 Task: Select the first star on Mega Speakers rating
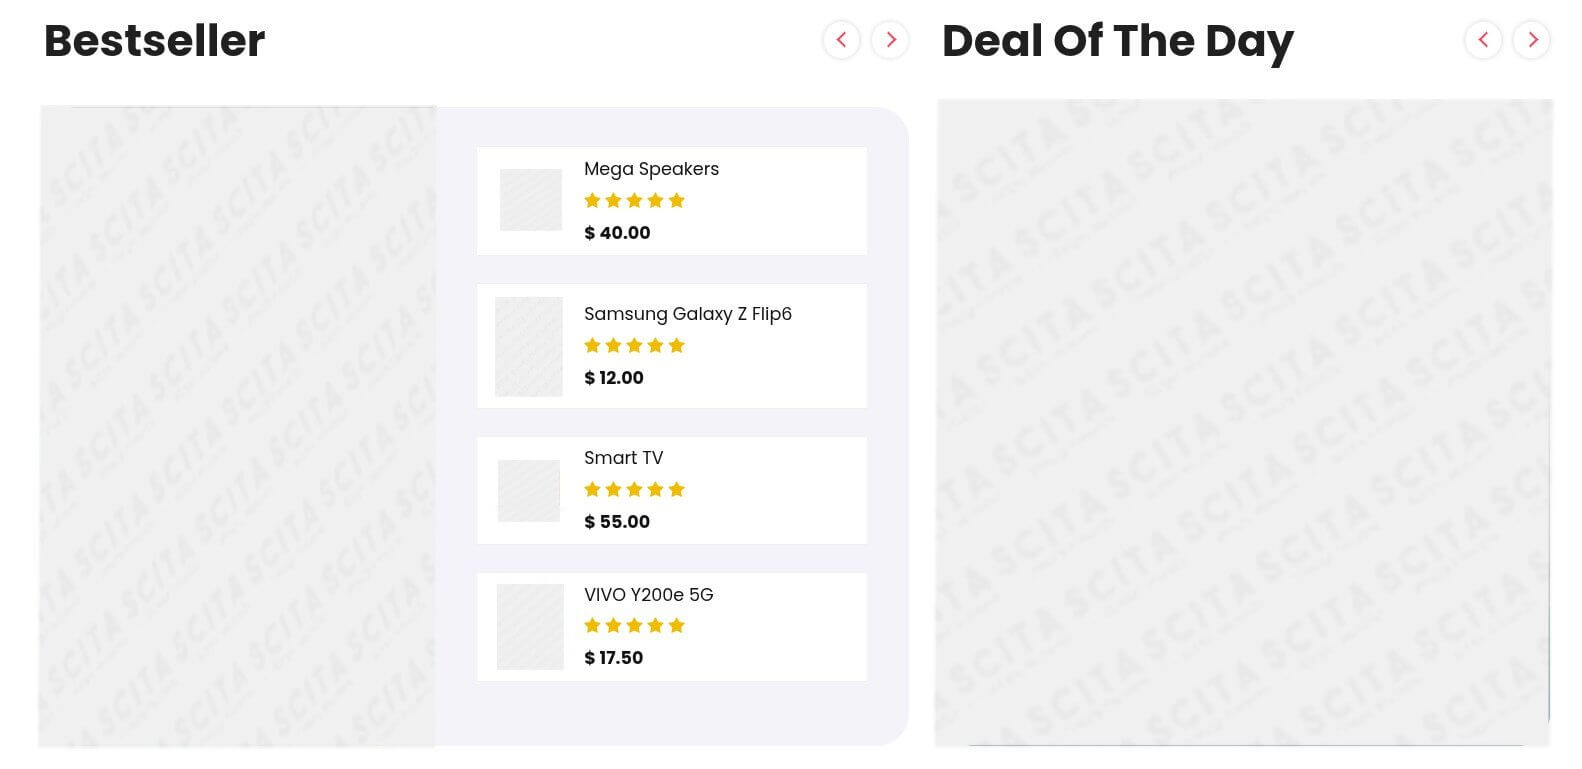pyautogui.click(x=592, y=200)
